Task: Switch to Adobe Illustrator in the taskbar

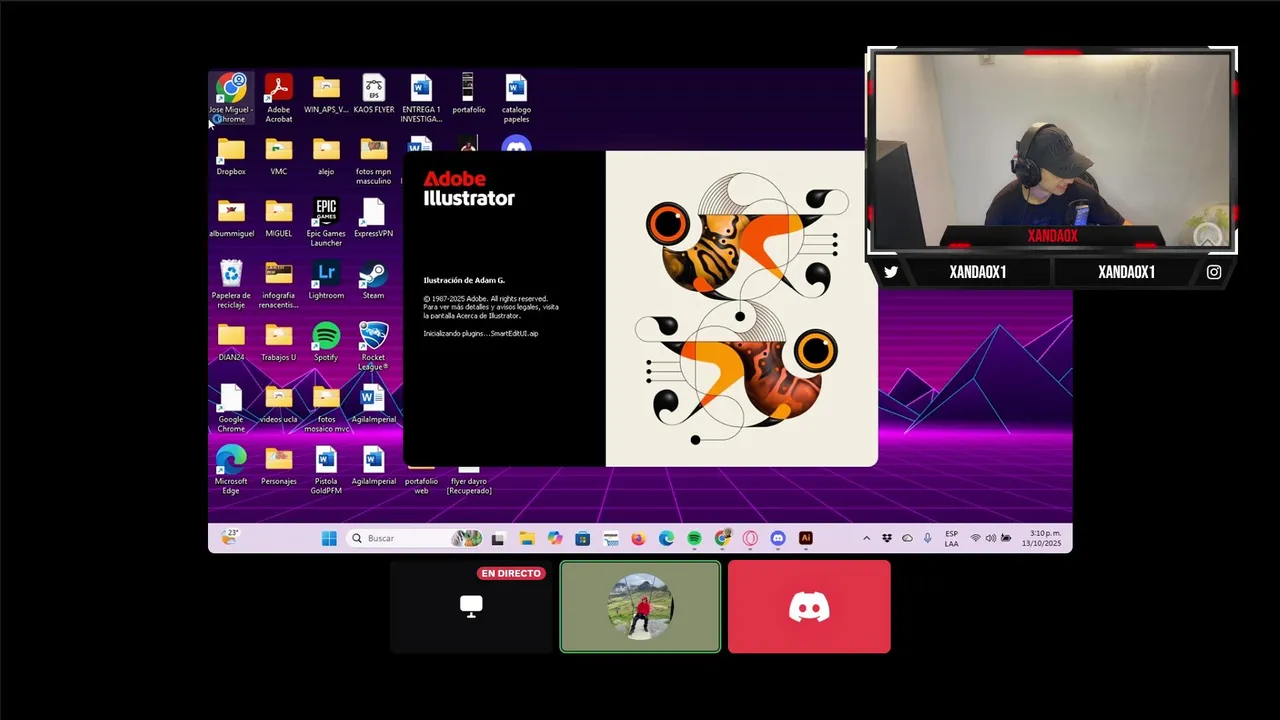Action: point(806,538)
